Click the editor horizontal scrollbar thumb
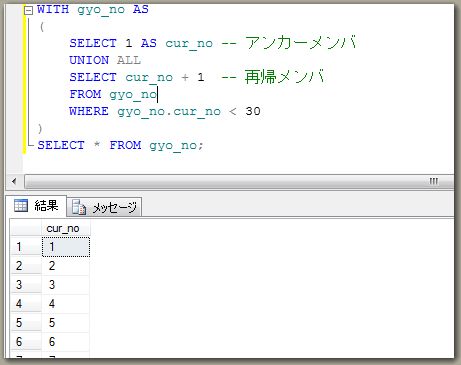This screenshot has height=365, width=461. 239,182
